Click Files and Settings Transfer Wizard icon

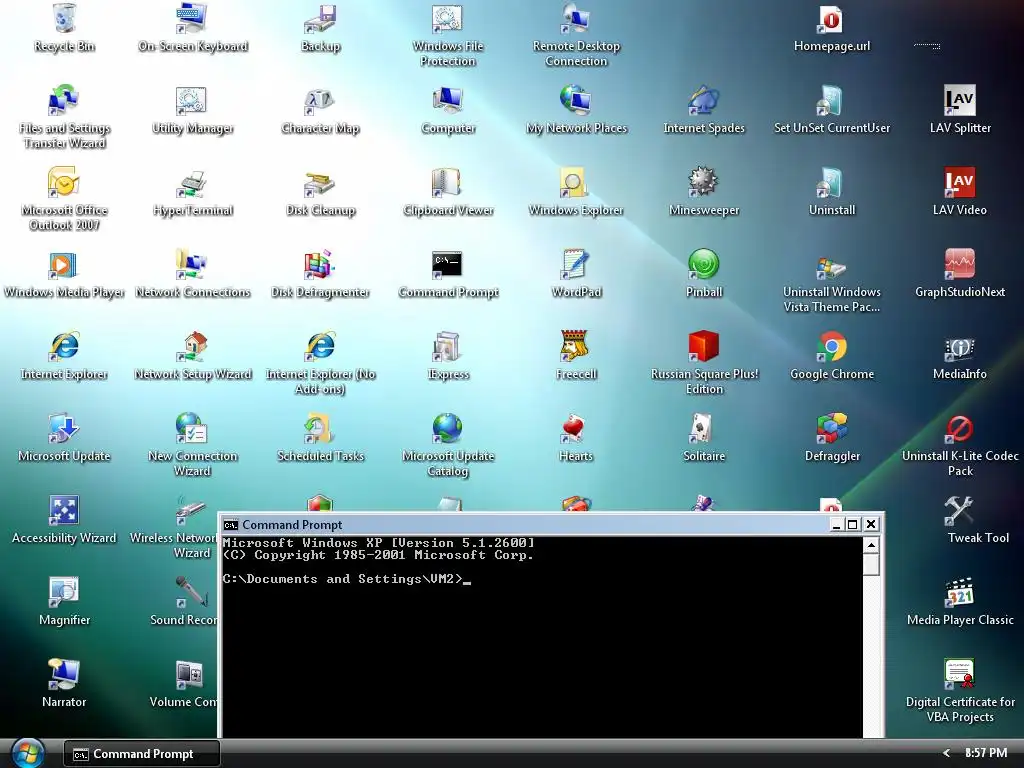pos(64,101)
